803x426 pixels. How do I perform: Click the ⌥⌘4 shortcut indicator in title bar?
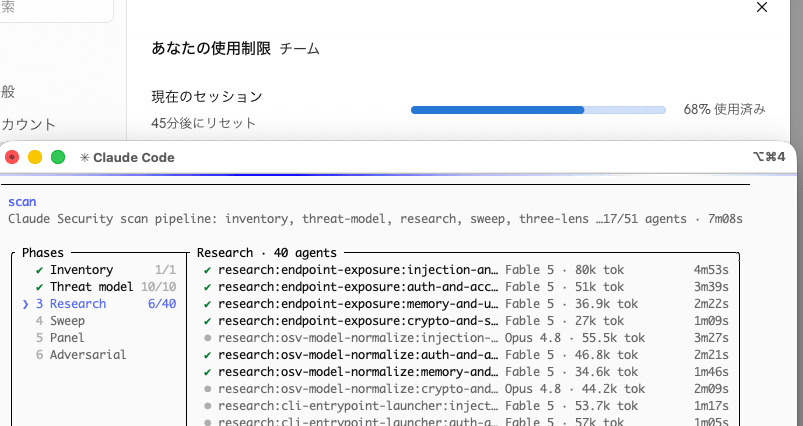[769, 157]
